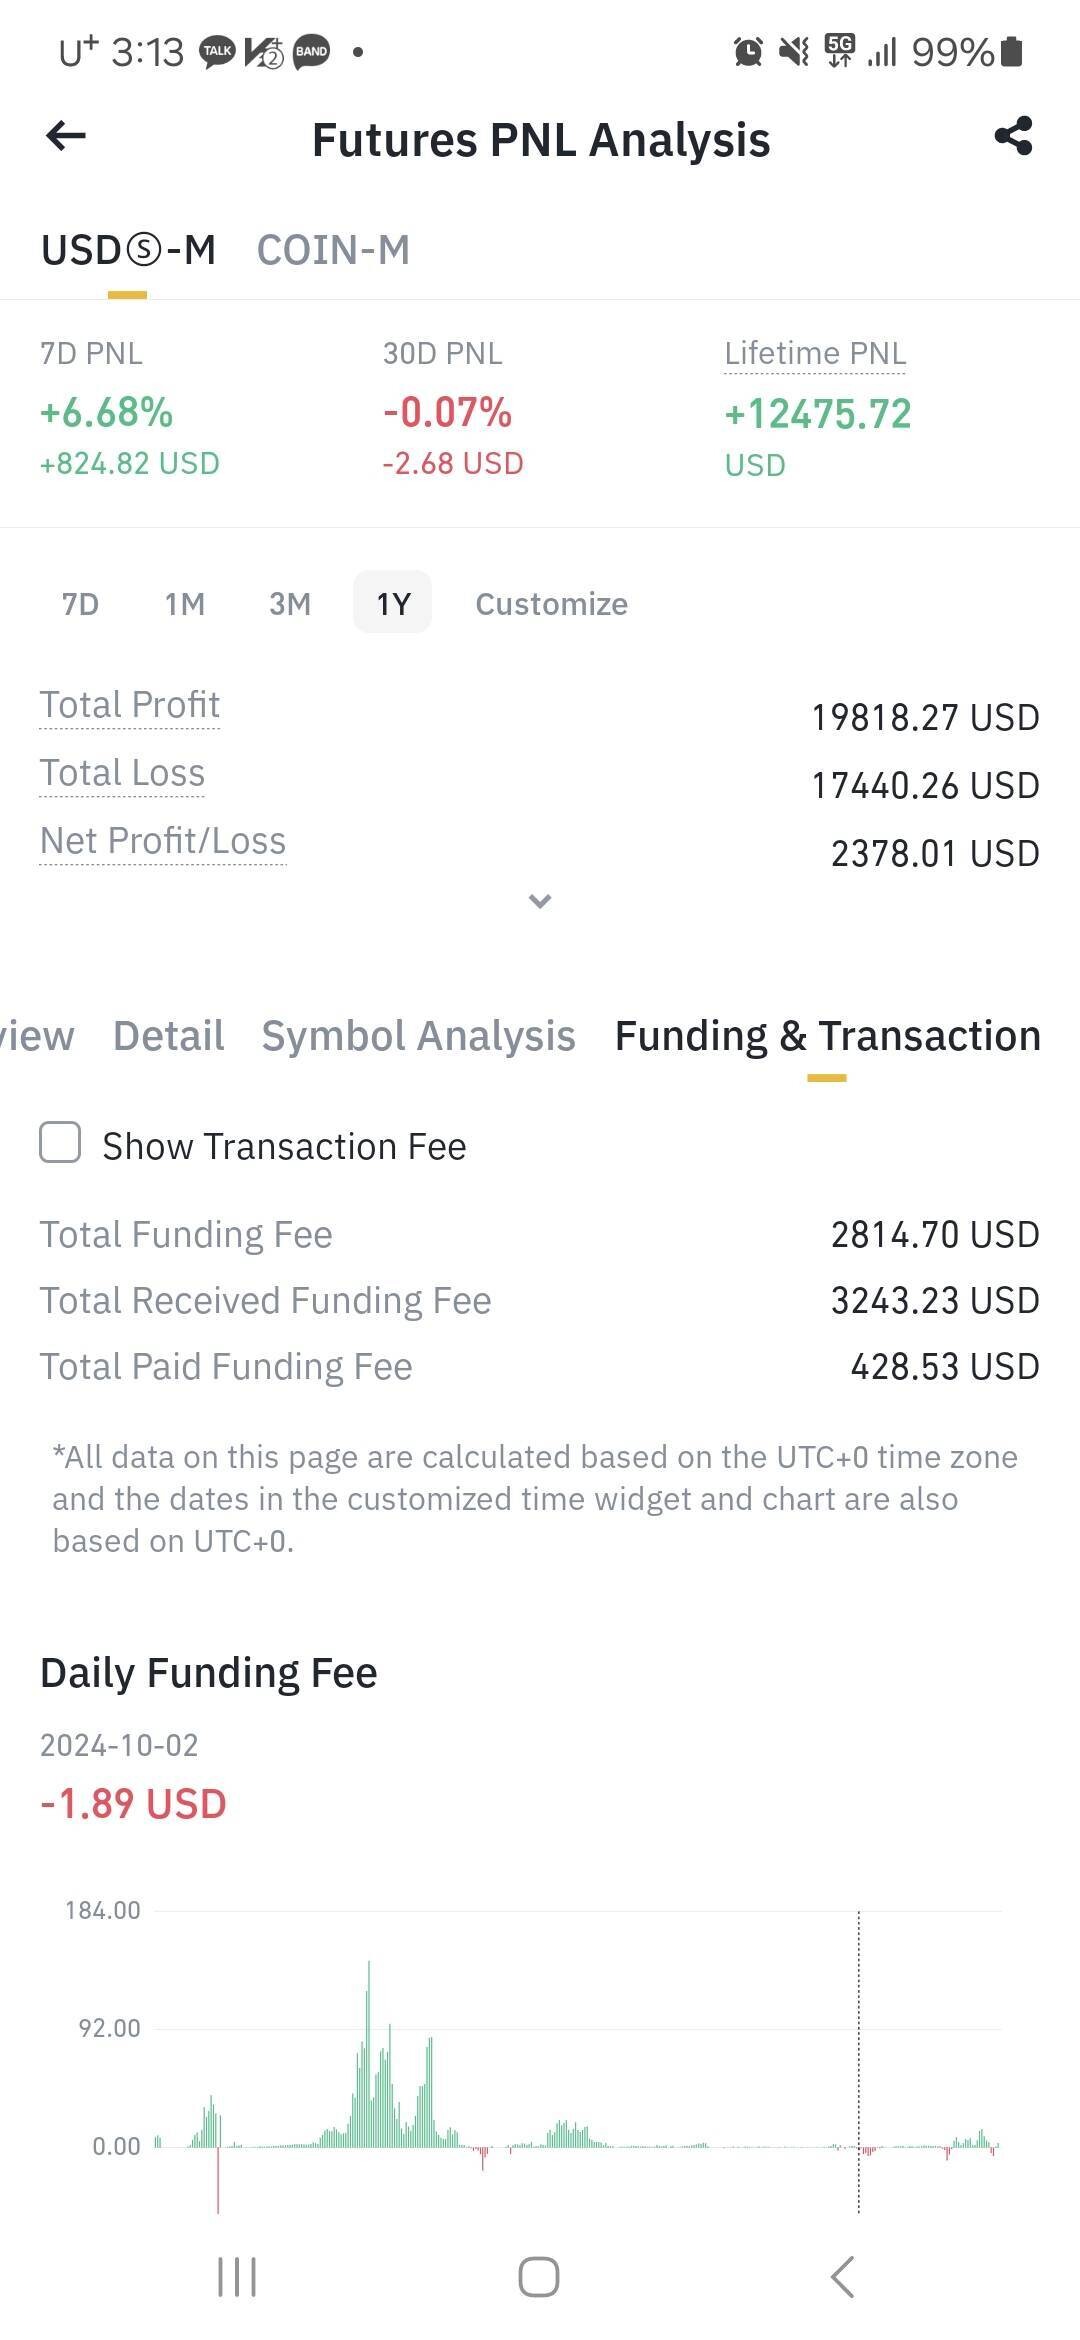The height and width of the screenshot is (2340, 1080).
Task: Tap the alarm icon in status bar
Action: pyautogui.click(x=748, y=51)
